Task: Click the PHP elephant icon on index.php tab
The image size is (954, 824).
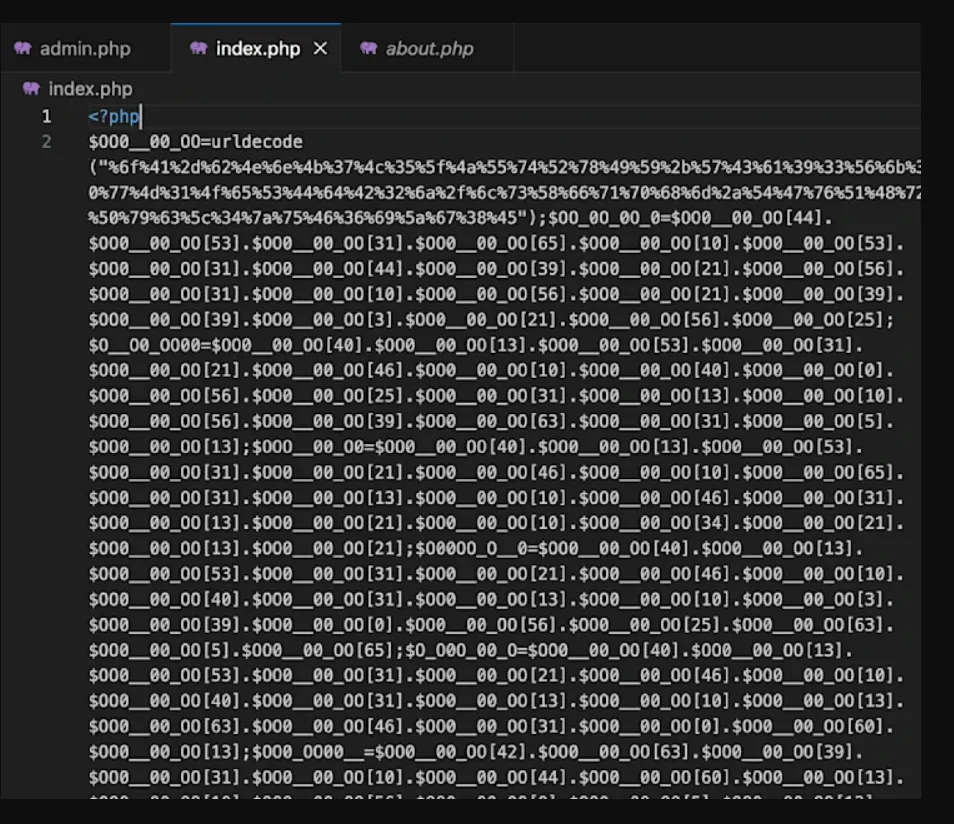Action: tap(198, 48)
